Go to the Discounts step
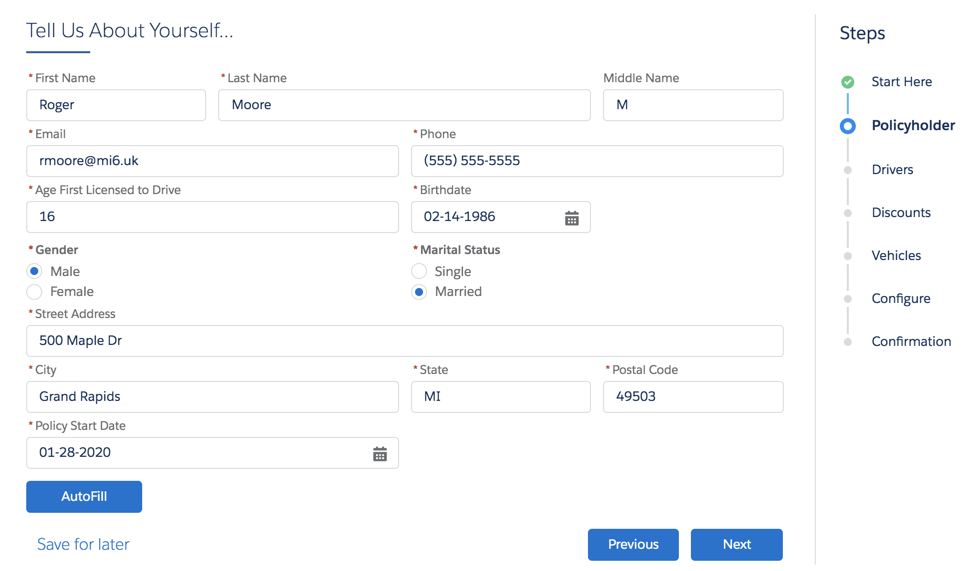This screenshot has height=571, width=979. click(x=901, y=213)
